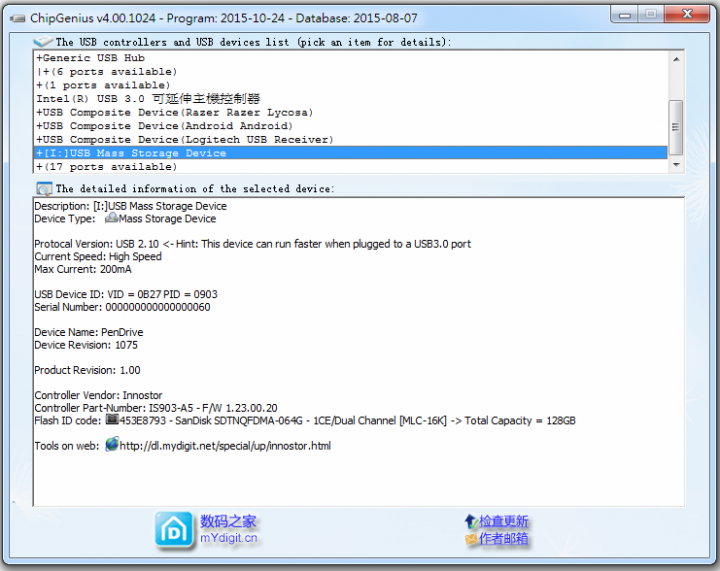The height and width of the screenshot is (571, 720).
Task: Click the Mass Storage Device type icon
Action: 112,218
